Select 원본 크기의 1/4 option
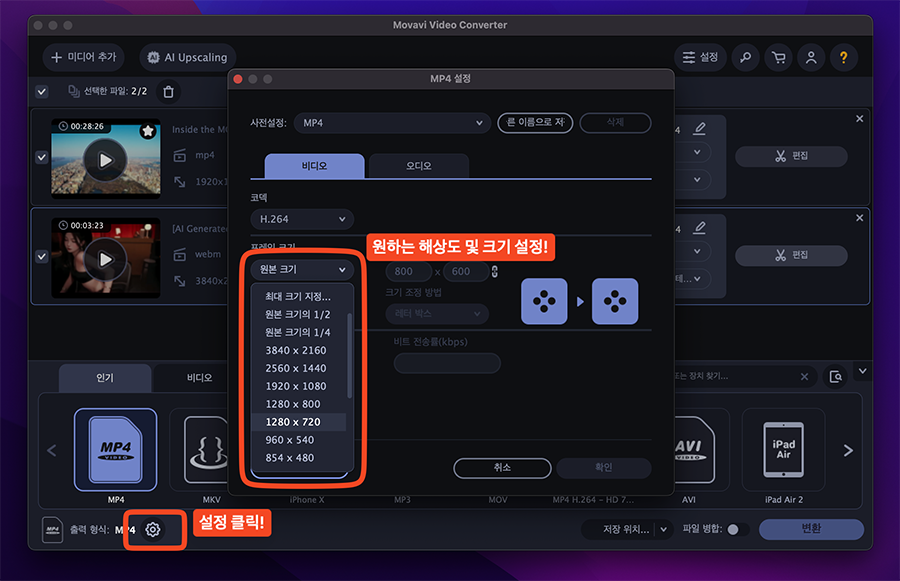The width and height of the screenshot is (900, 581). 298,332
